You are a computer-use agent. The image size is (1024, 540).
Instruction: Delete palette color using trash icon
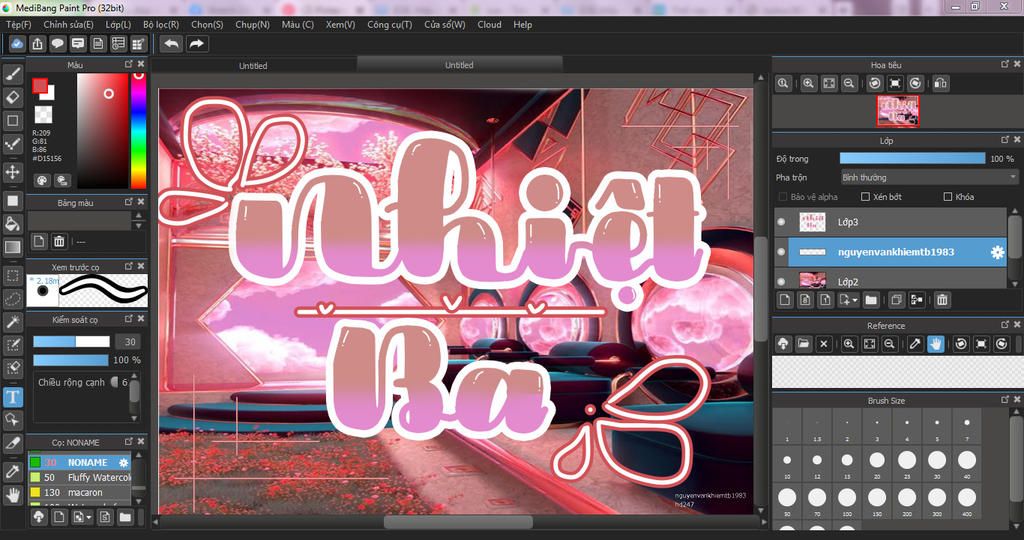coord(59,241)
